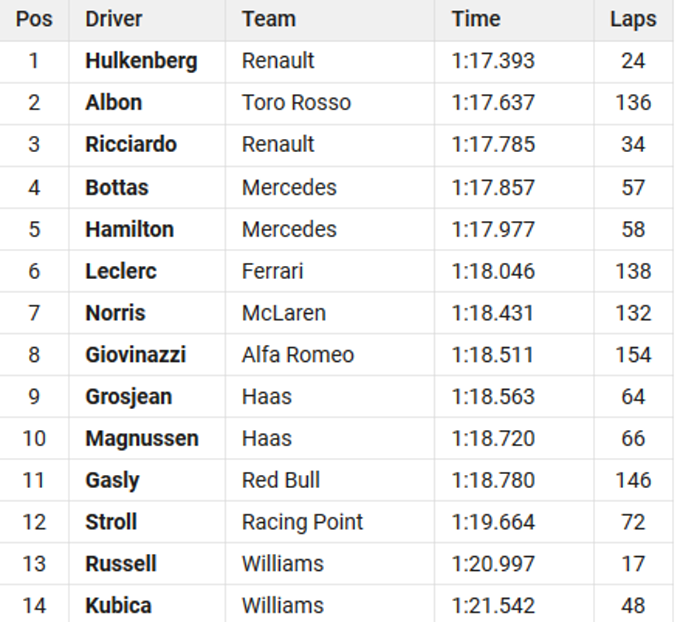680x622 pixels.
Task: Click the Alfa Romeo team cell
Action: point(298,355)
